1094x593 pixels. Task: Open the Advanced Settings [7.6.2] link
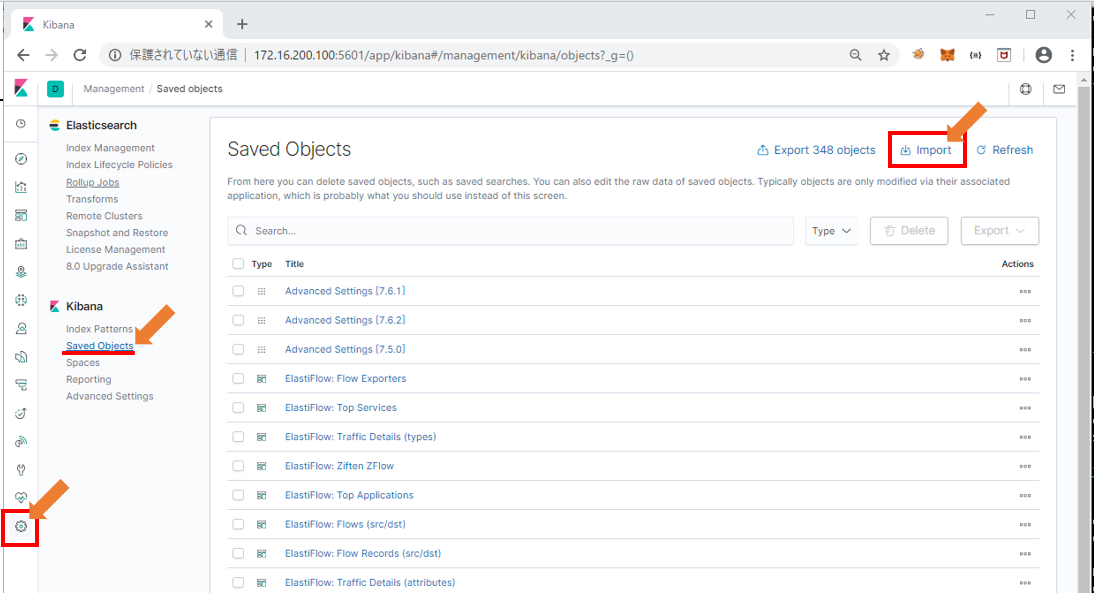click(345, 320)
